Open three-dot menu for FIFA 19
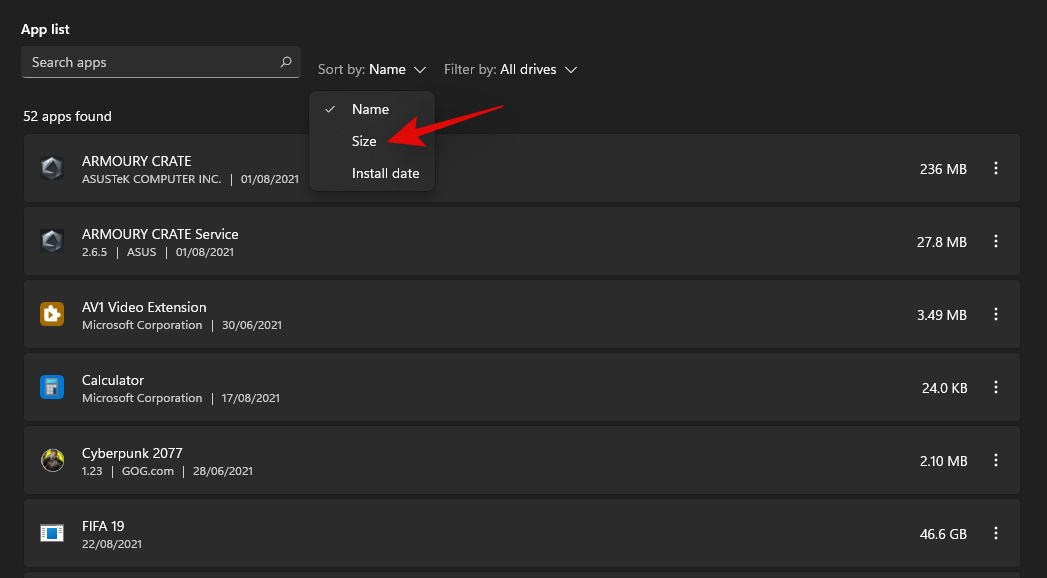 pos(995,533)
